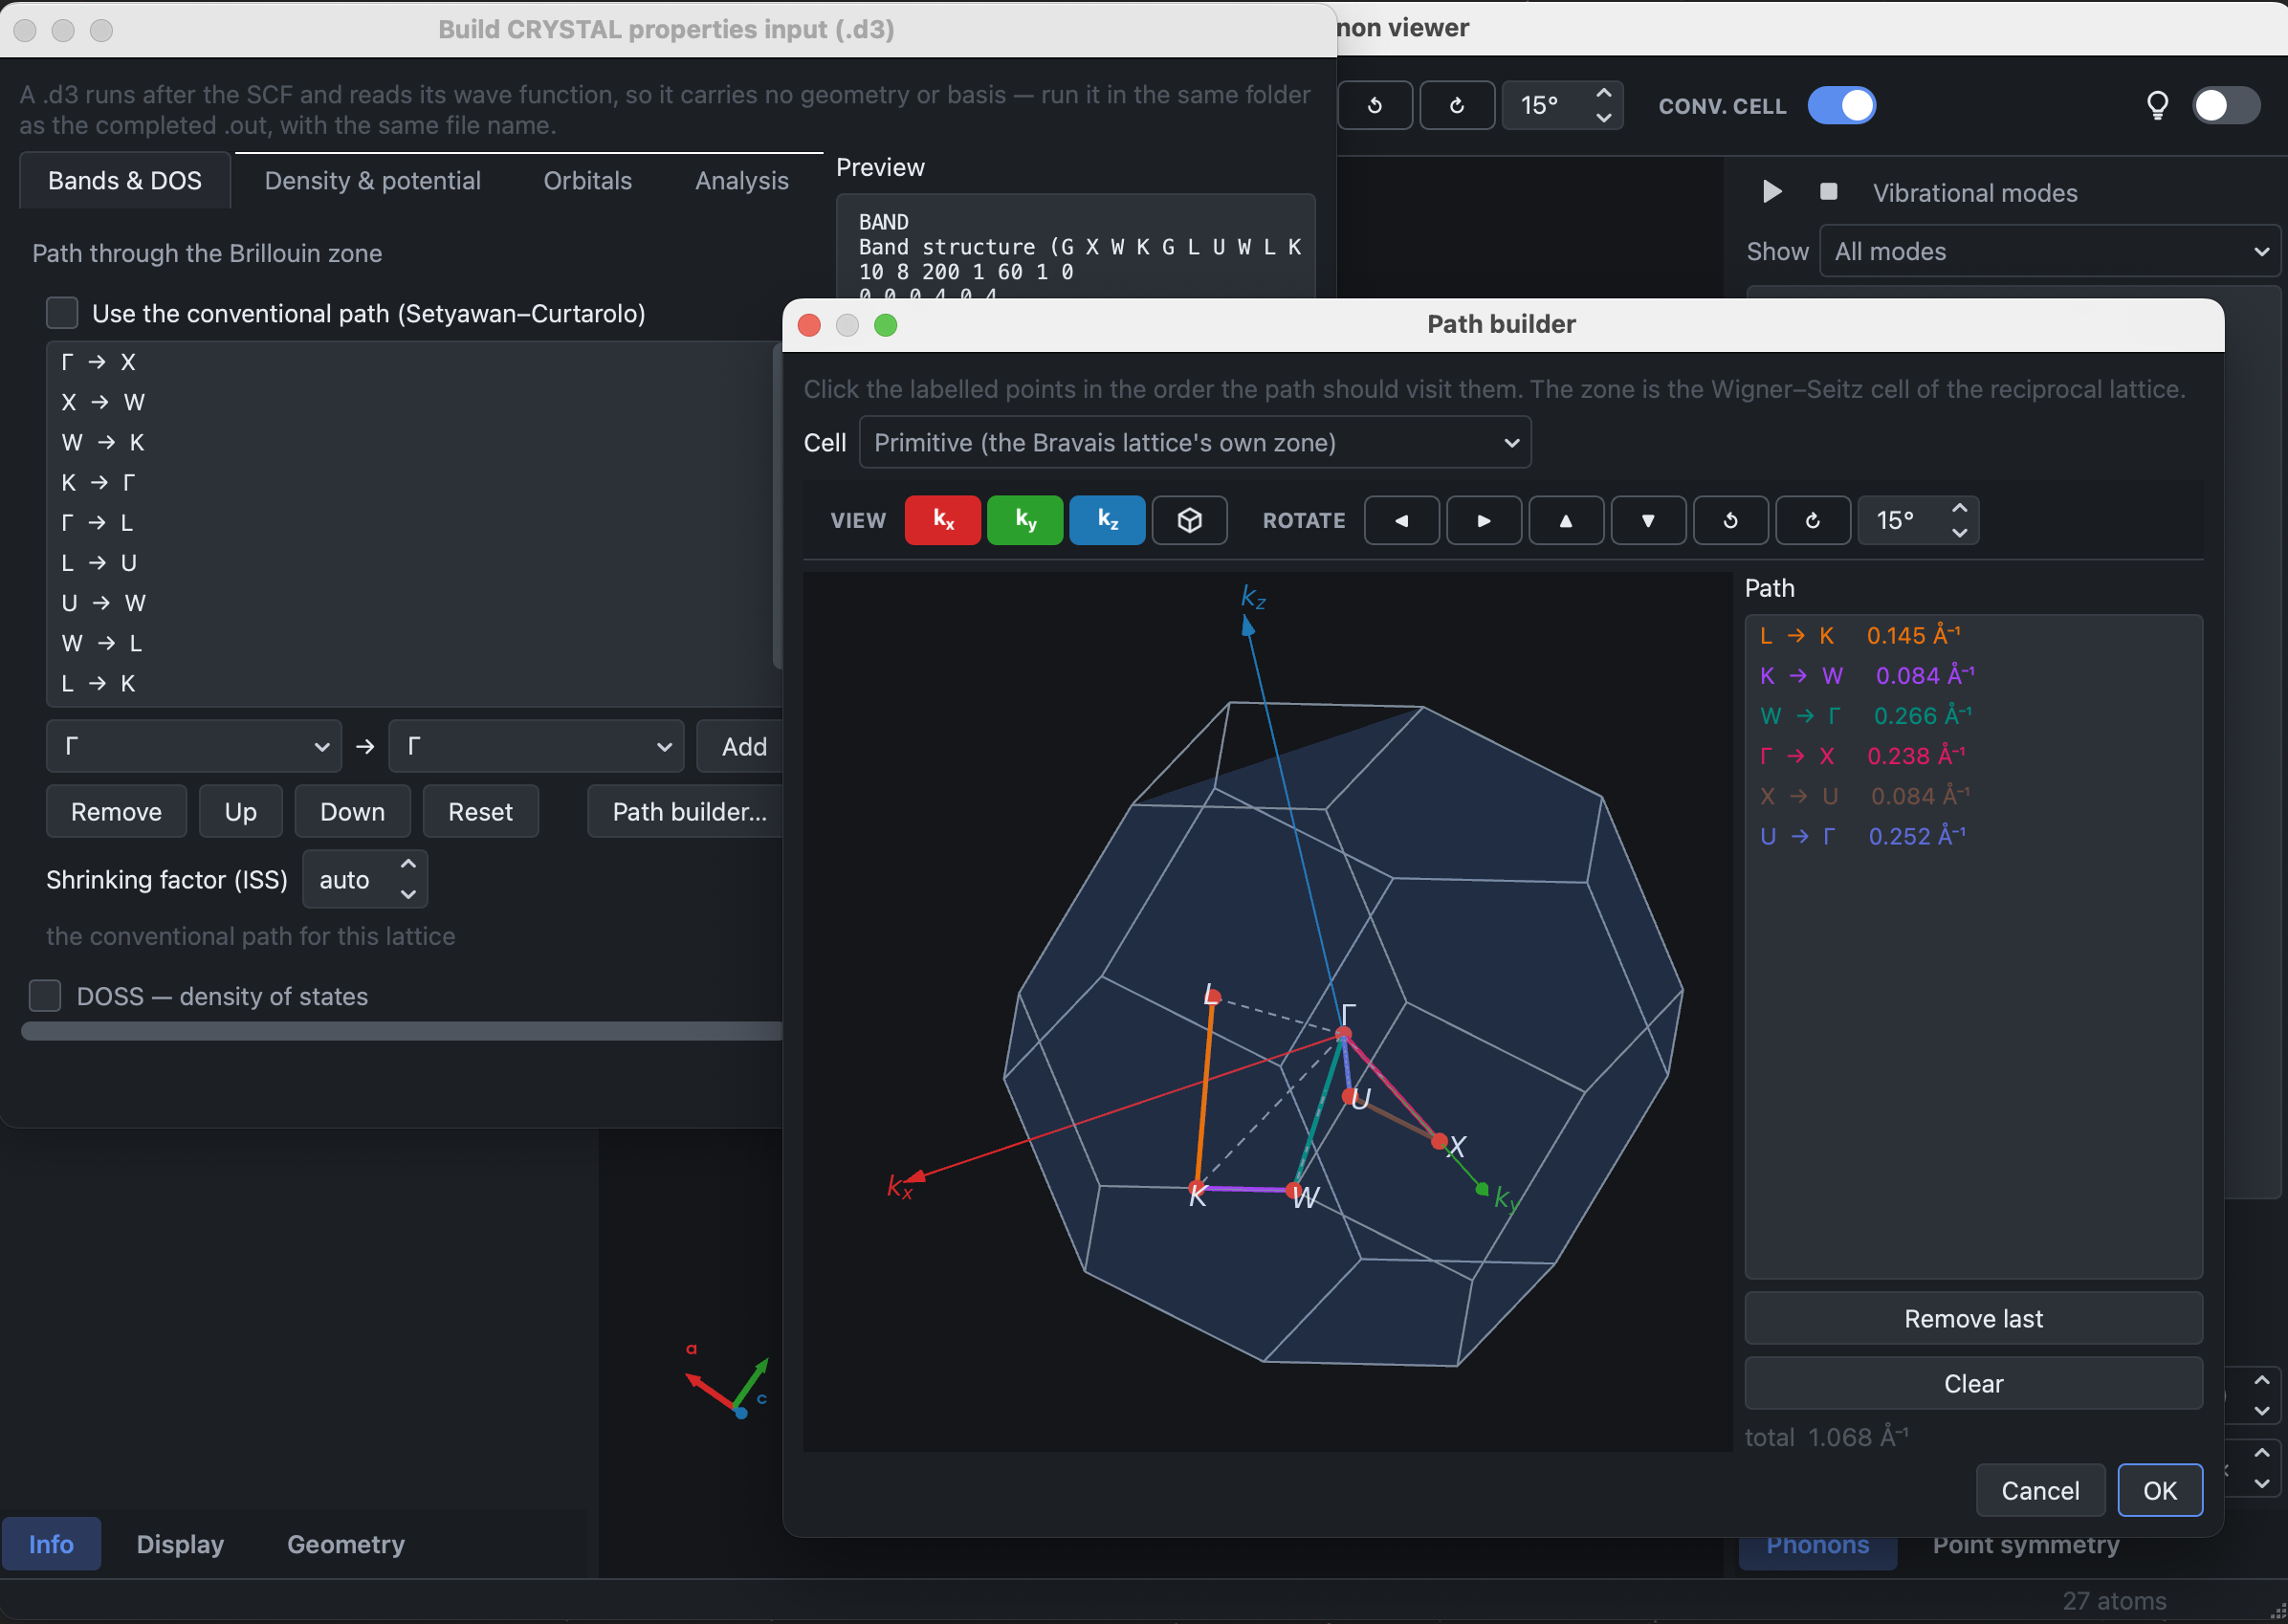Select the X → U 0.084 path entry

click(1973, 796)
